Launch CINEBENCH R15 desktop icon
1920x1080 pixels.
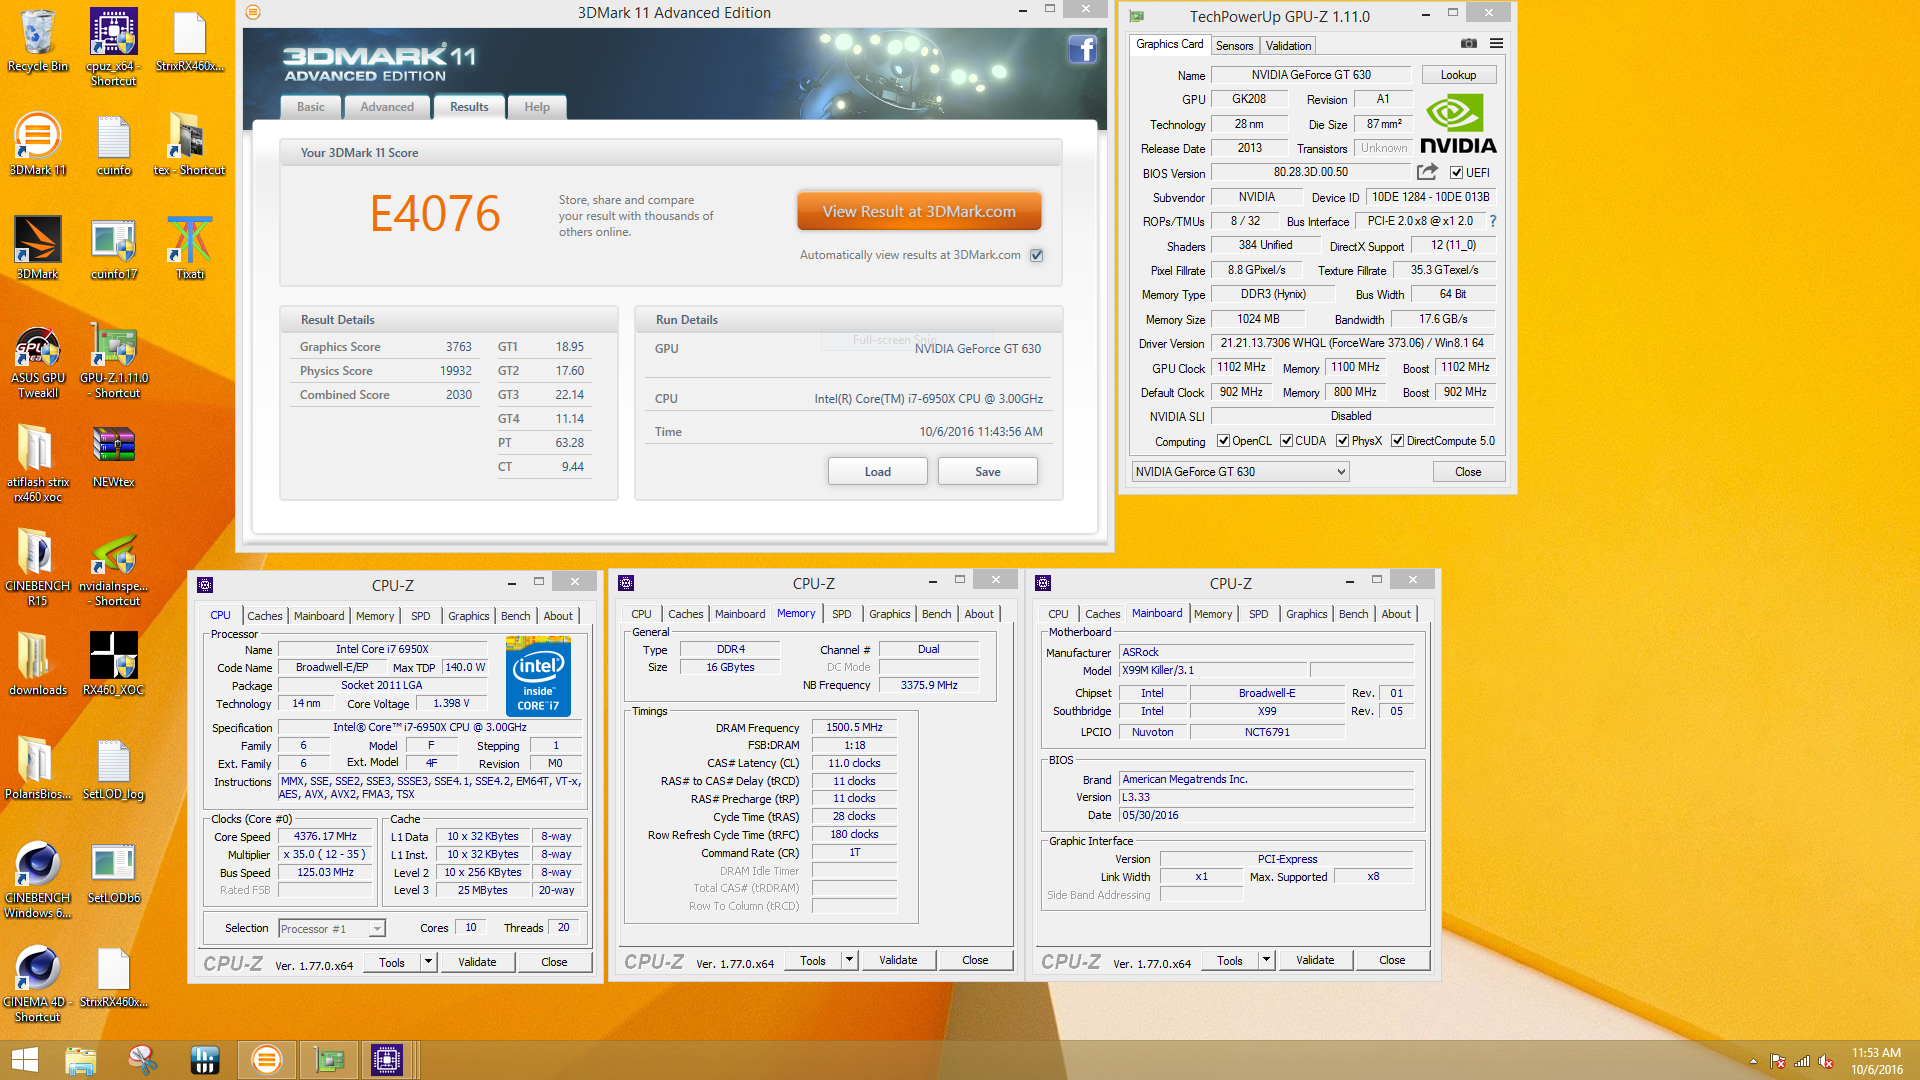click(x=37, y=567)
